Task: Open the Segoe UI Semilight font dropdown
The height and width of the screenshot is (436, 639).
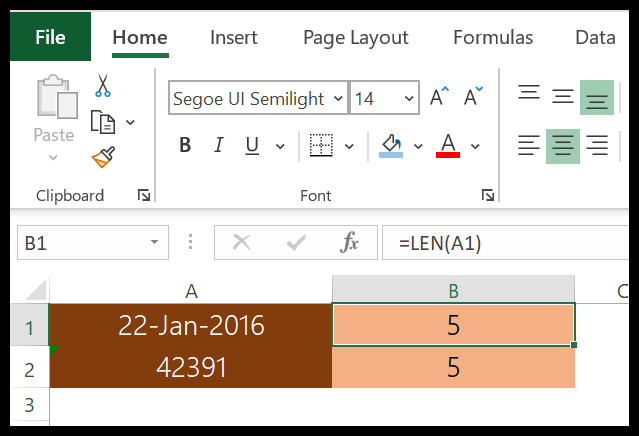Action: click(338, 98)
